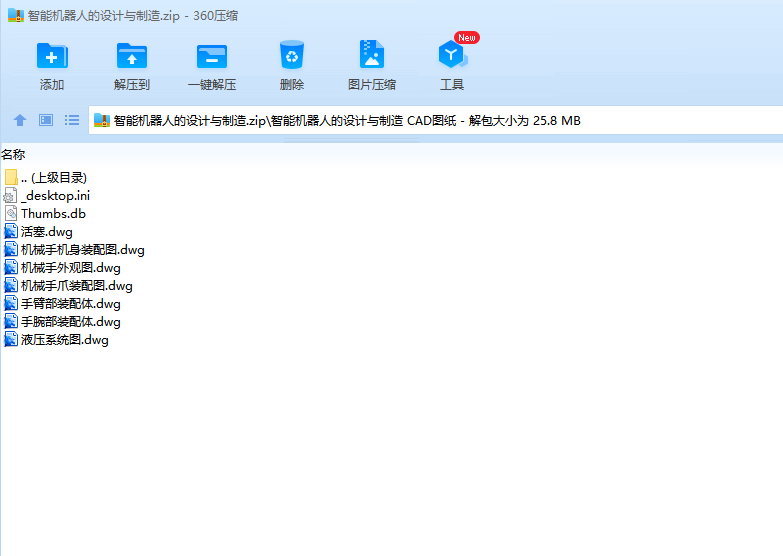Screen dimensions: 783x556
Task: Switch to the list view mode button
Action: click(x=72, y=120)
